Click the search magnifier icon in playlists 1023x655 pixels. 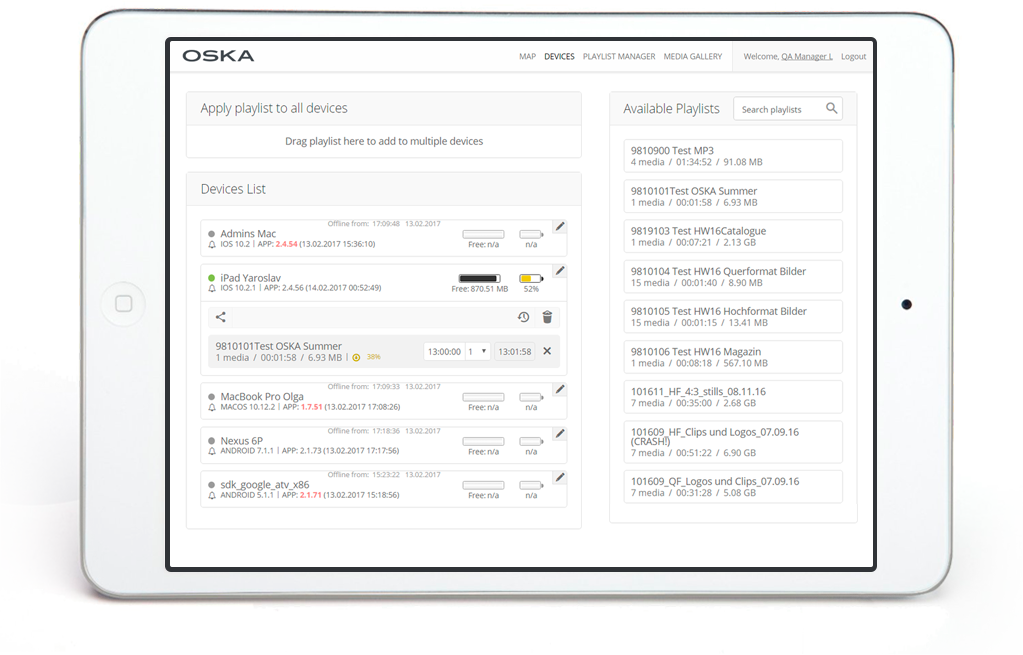(x=831, y=109)
